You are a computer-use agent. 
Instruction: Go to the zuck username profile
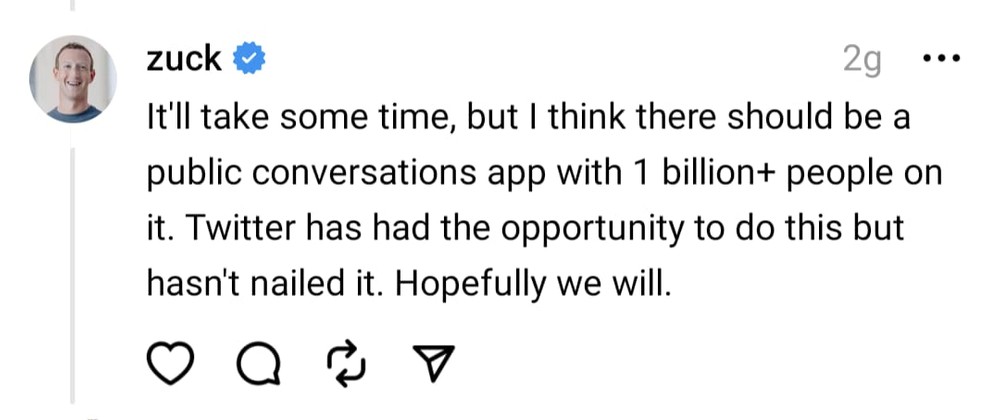[183, 59]
